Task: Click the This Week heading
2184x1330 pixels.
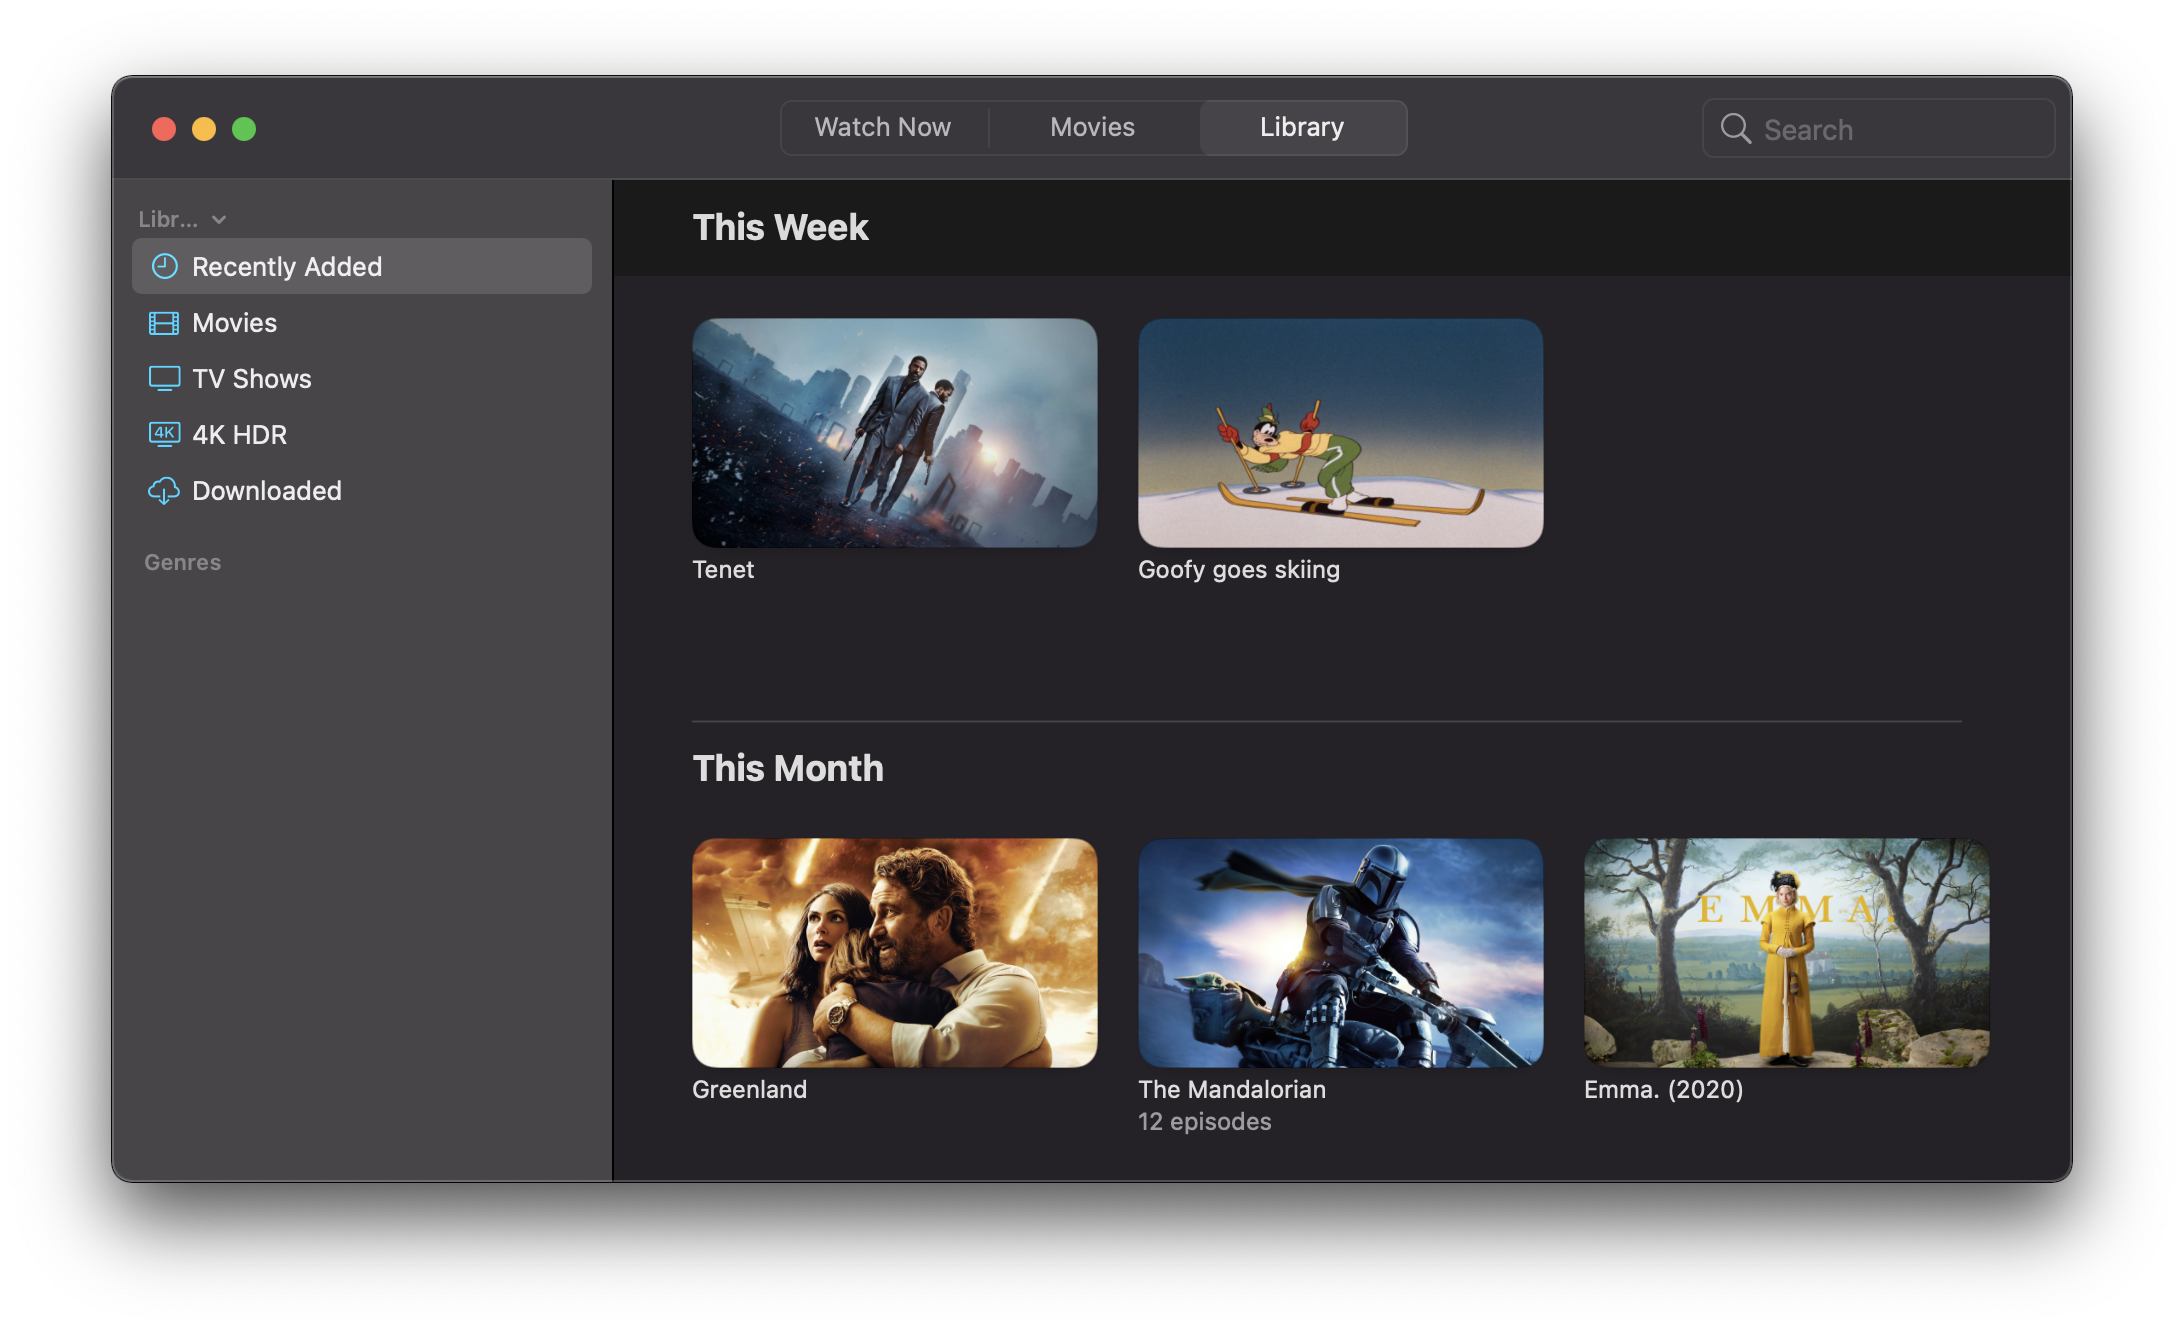Action: [780, 227]
